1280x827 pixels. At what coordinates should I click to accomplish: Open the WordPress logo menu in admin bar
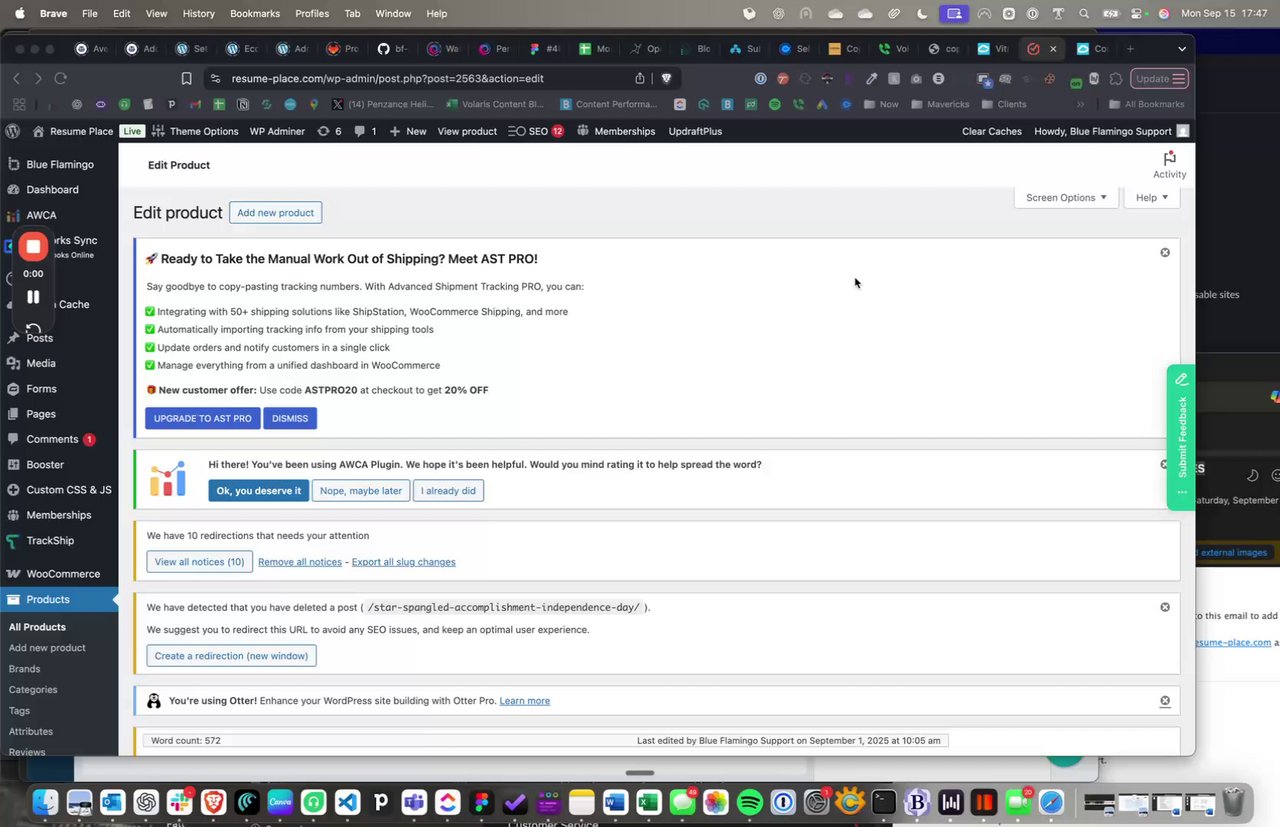coord(12,131)
